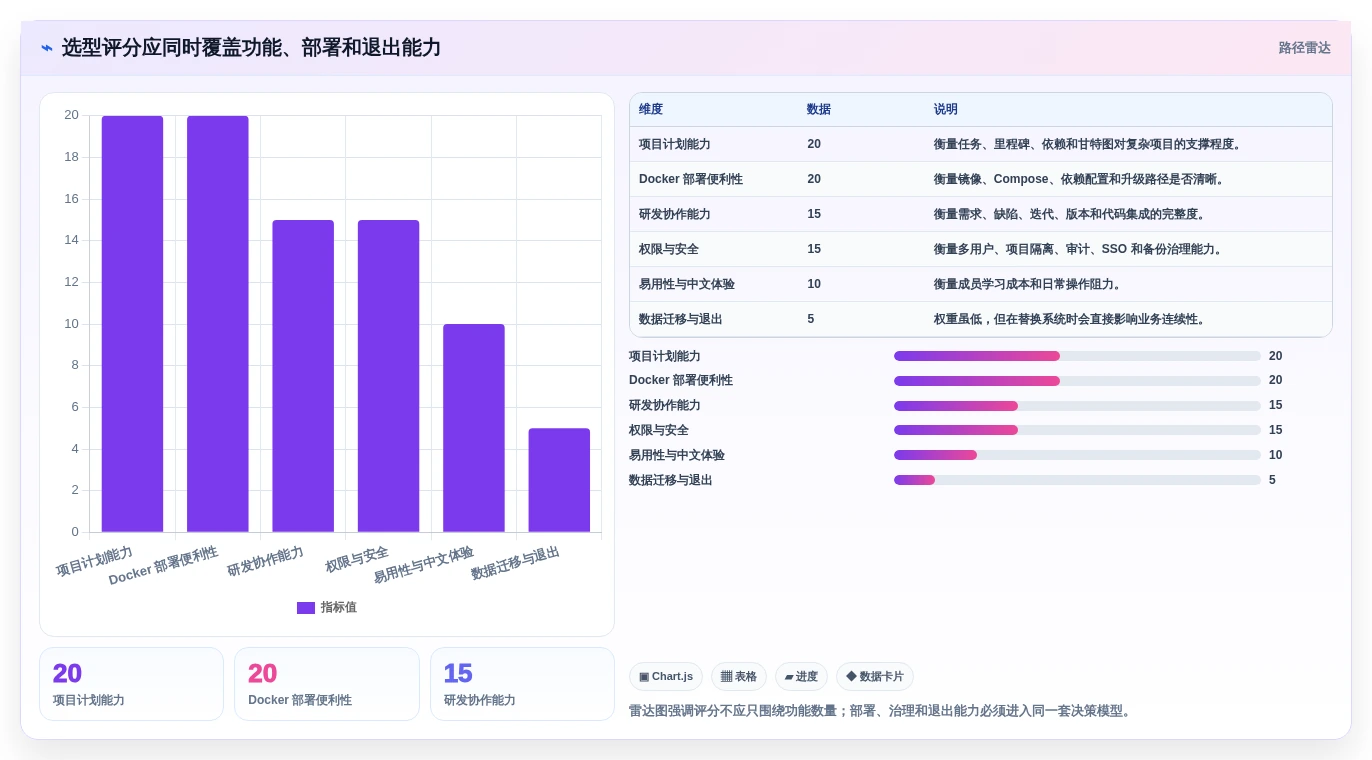Viewport: 1372px width, 760px height.
Task: Select the 进度 tag chip
Action: tap(801, 677)
